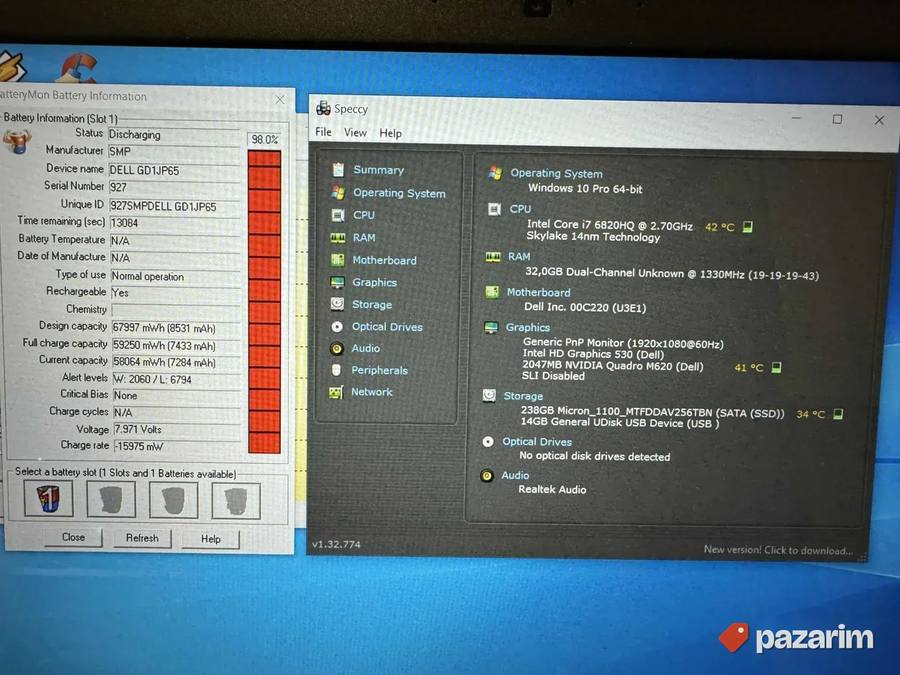The width and height of the screenshot is (900, 675).
Task: Click the Operating System heading link in summary
Action: pyautogui.click(x=556, y=173)
